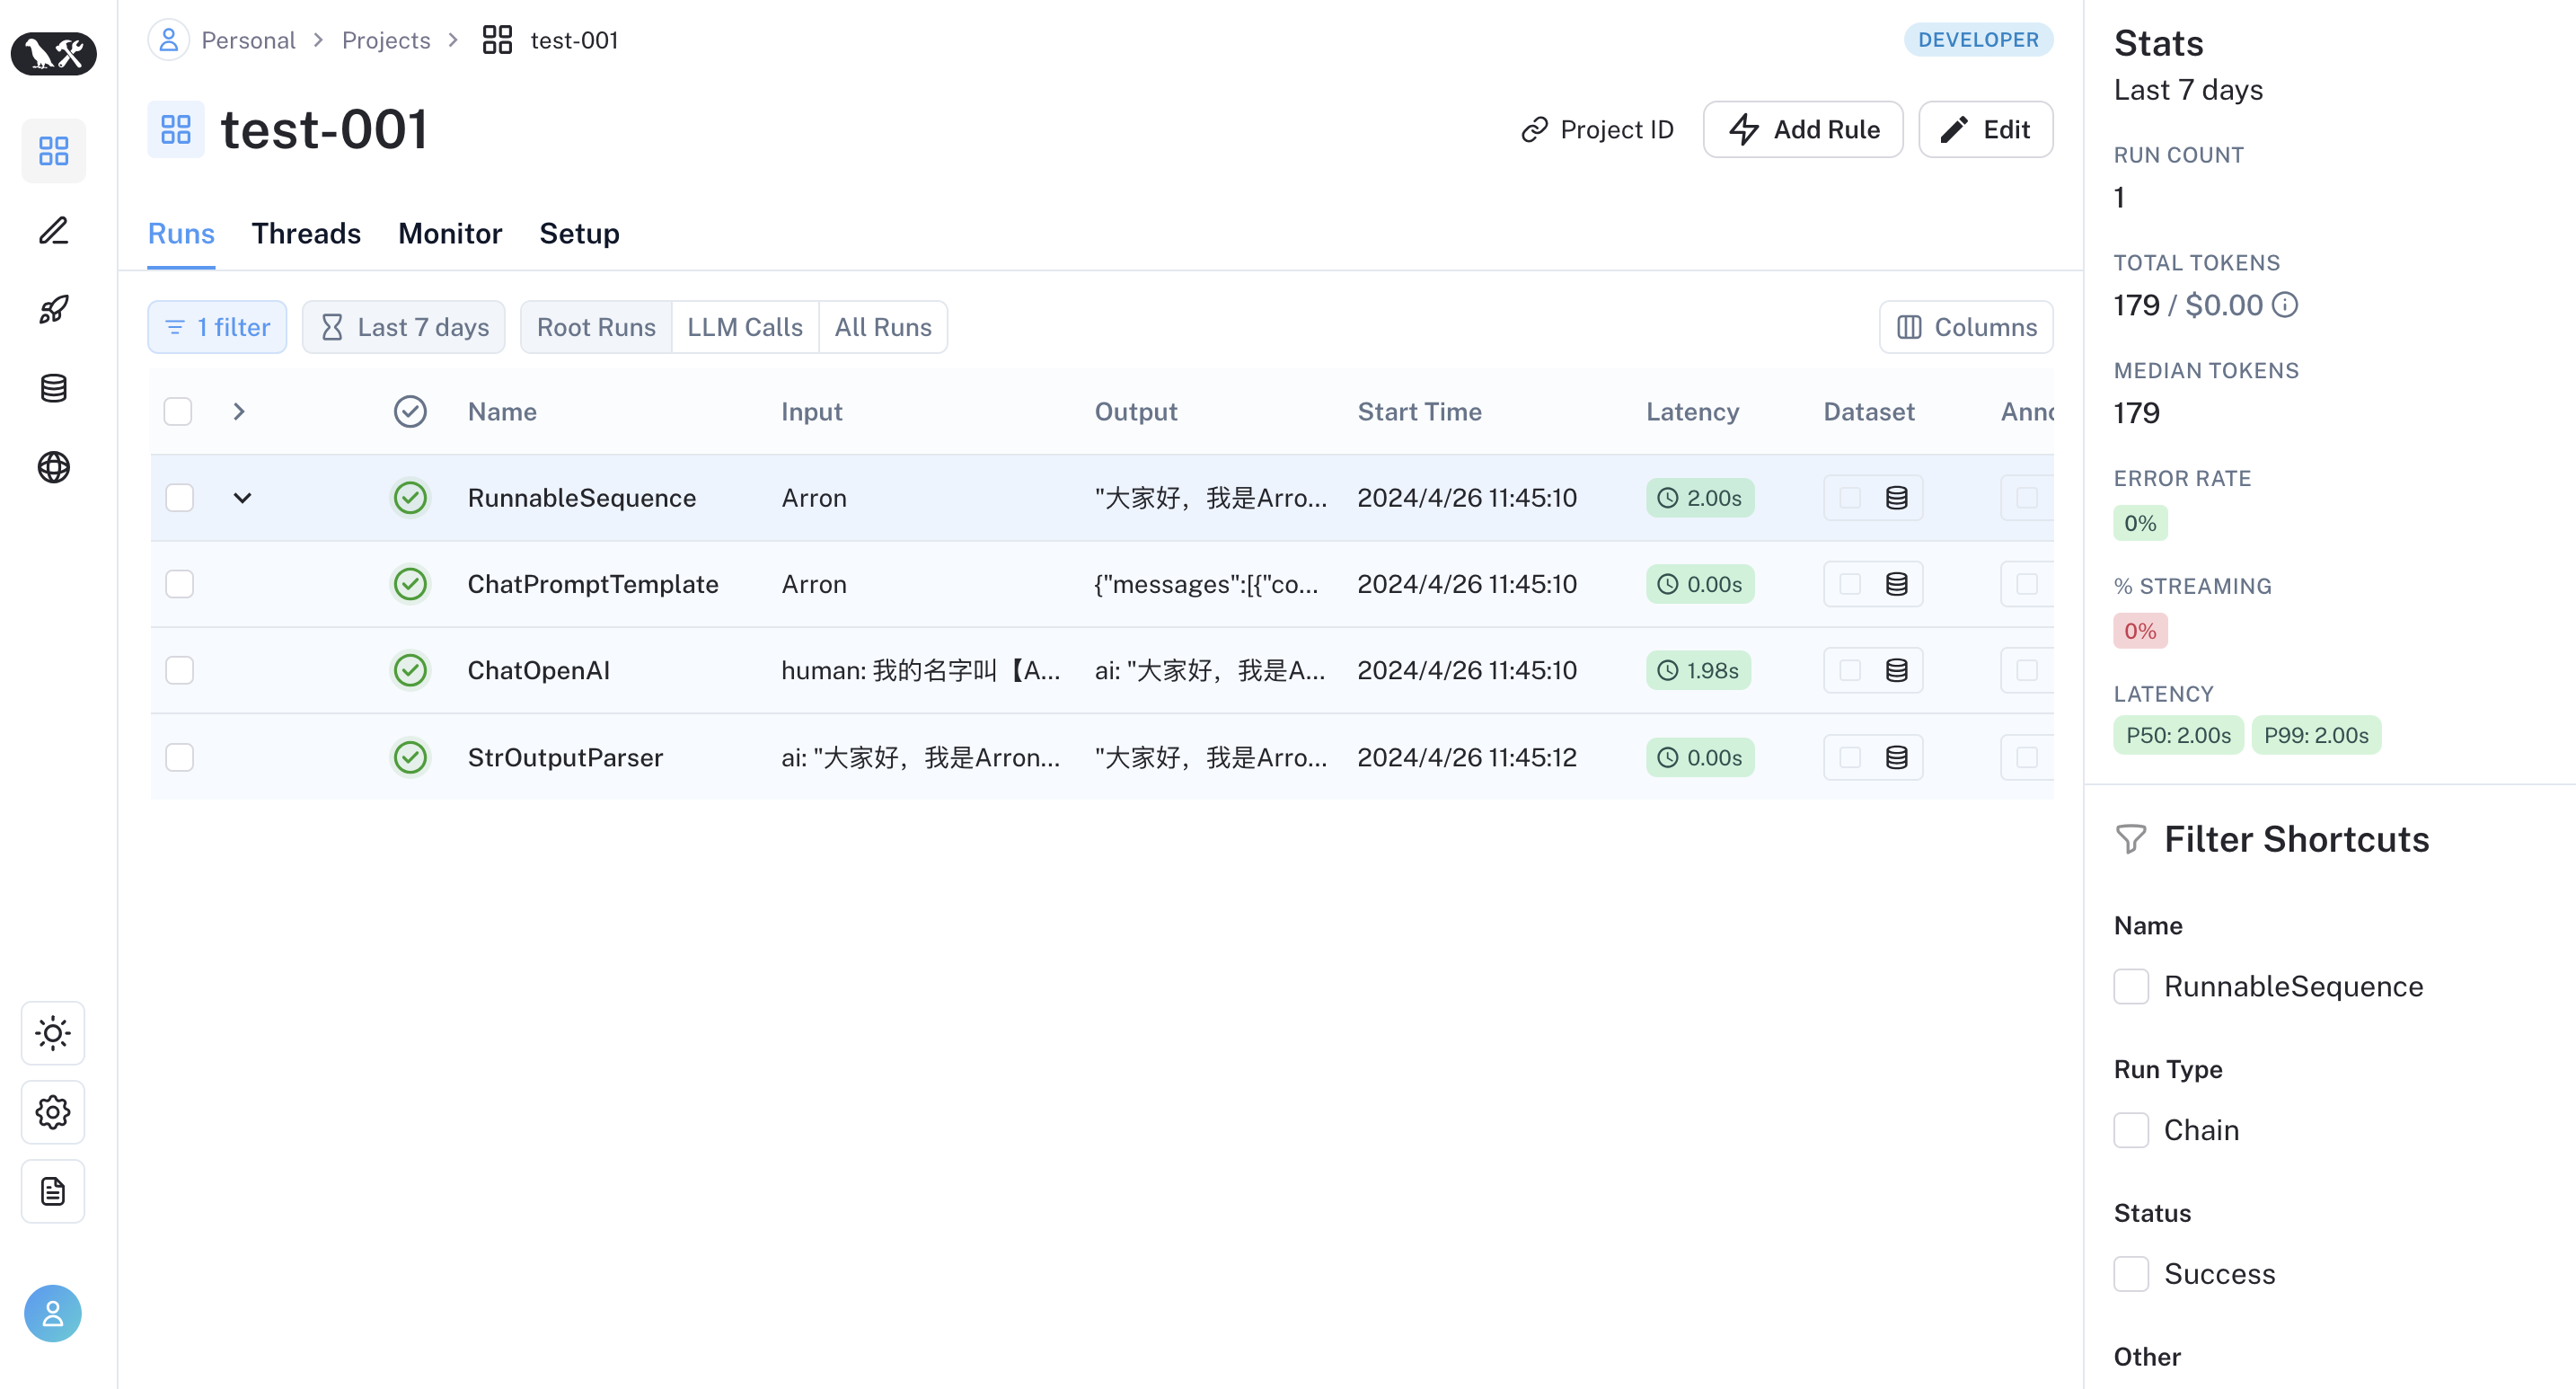
Task: Open the Last 7 days time dropdown
Action: [404, 327]
